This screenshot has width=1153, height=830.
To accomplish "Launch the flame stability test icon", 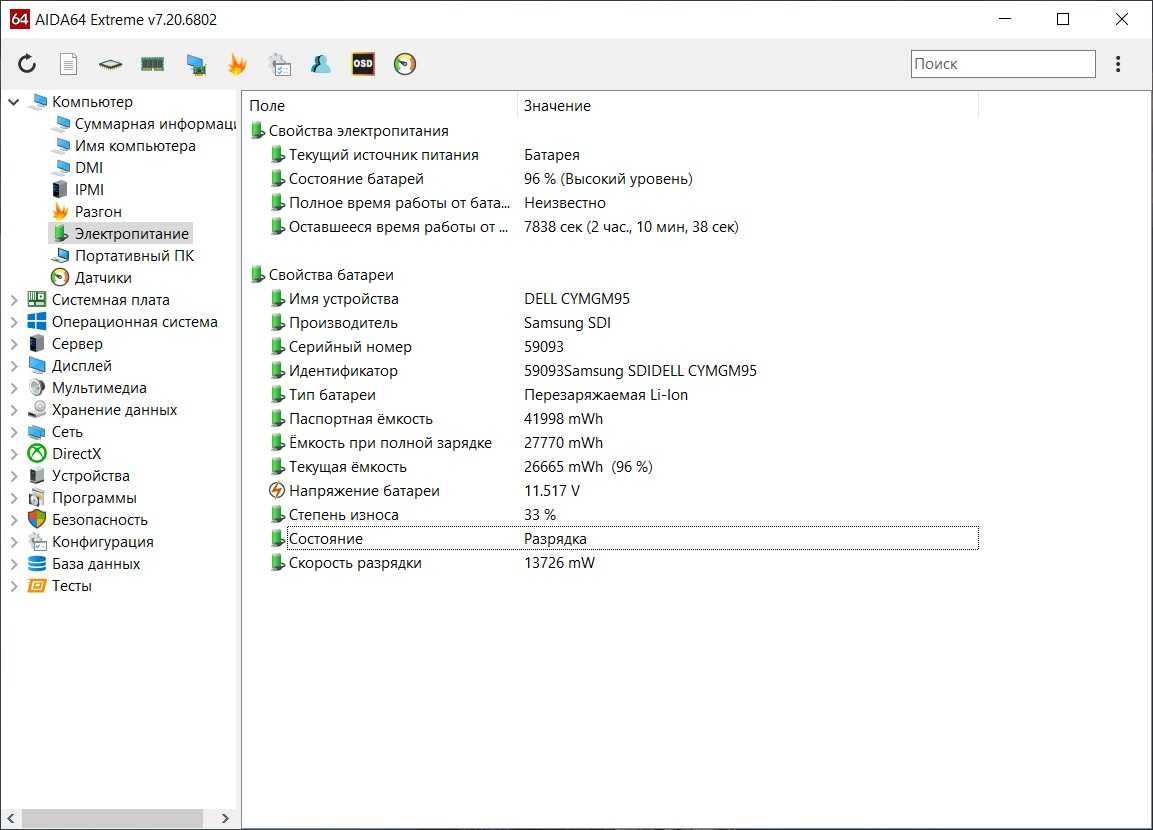I will click(237, 64).
